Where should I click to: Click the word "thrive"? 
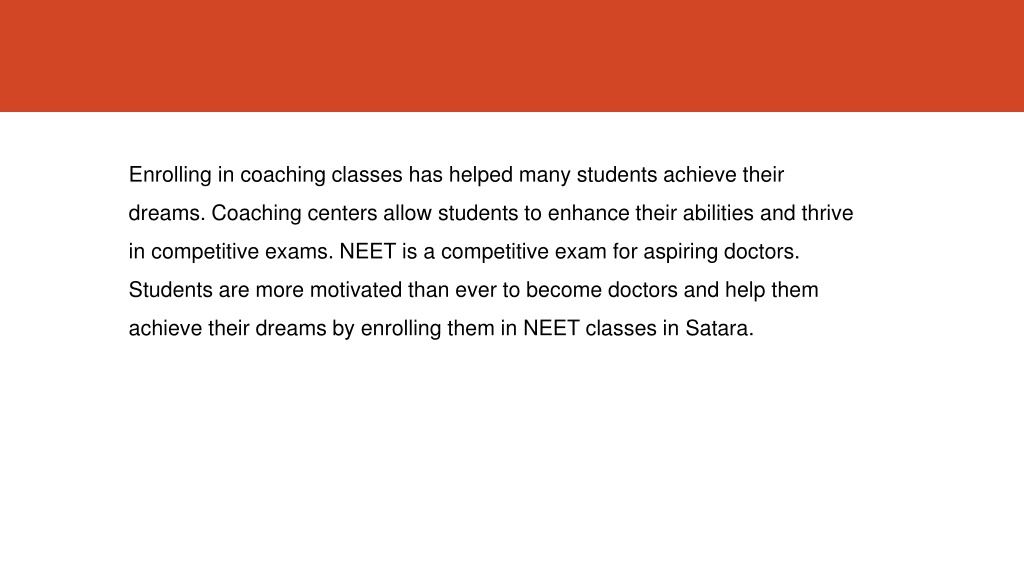[x=827, y=213]
